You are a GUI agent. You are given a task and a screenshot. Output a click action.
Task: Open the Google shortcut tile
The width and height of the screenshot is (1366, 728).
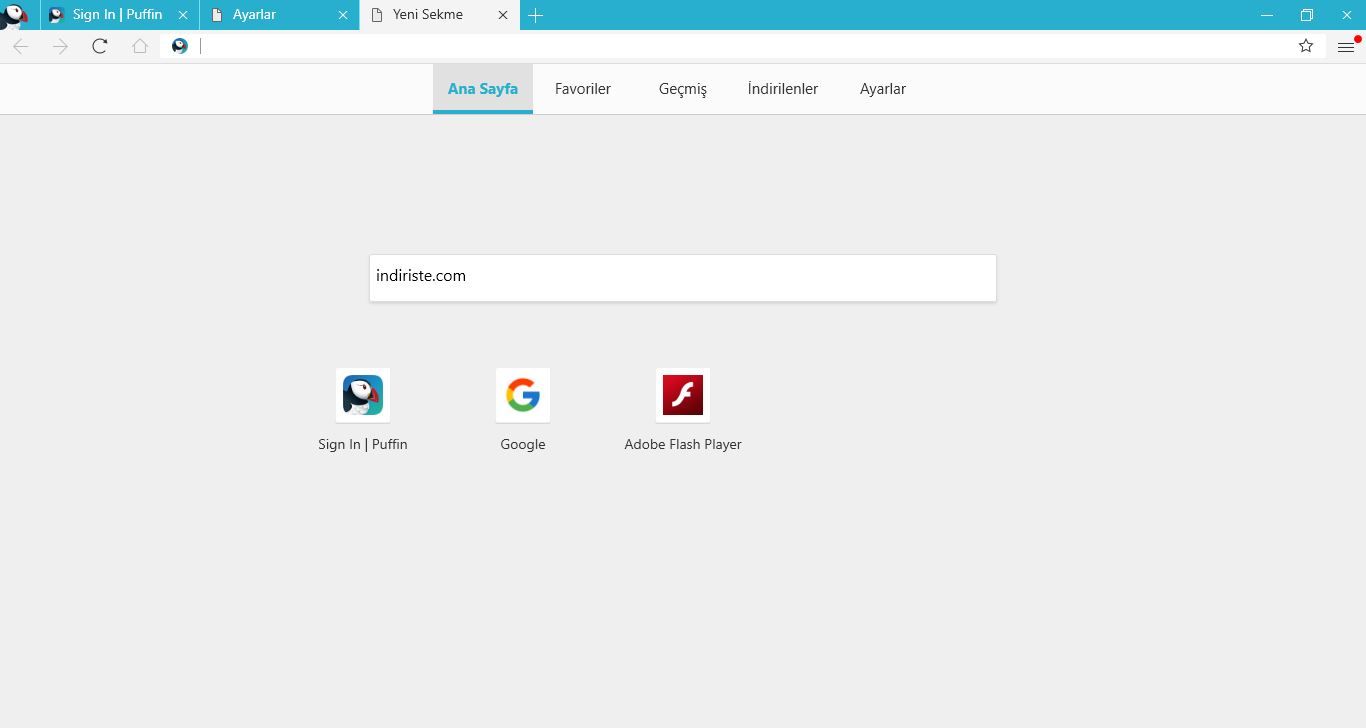pos(523,395)
